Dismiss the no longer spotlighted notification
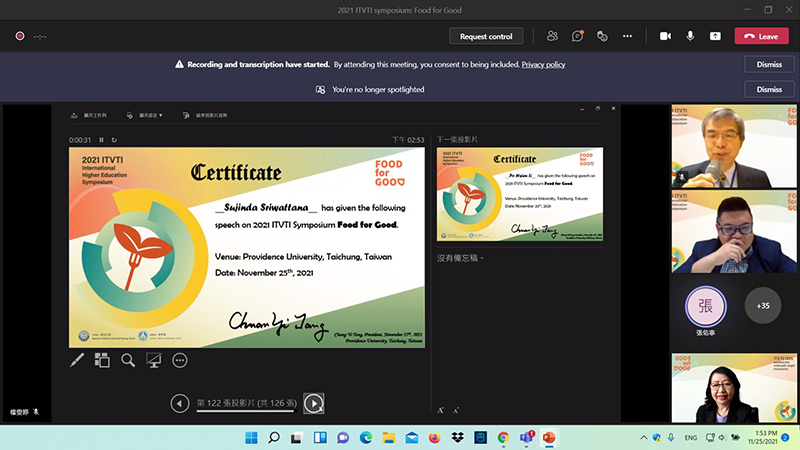800x450 pixels. (769, 89)
